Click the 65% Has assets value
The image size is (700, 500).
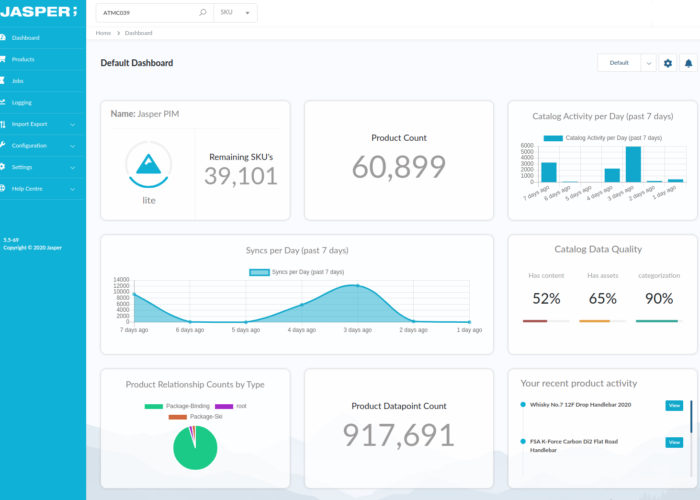click(x=603, y=298)
